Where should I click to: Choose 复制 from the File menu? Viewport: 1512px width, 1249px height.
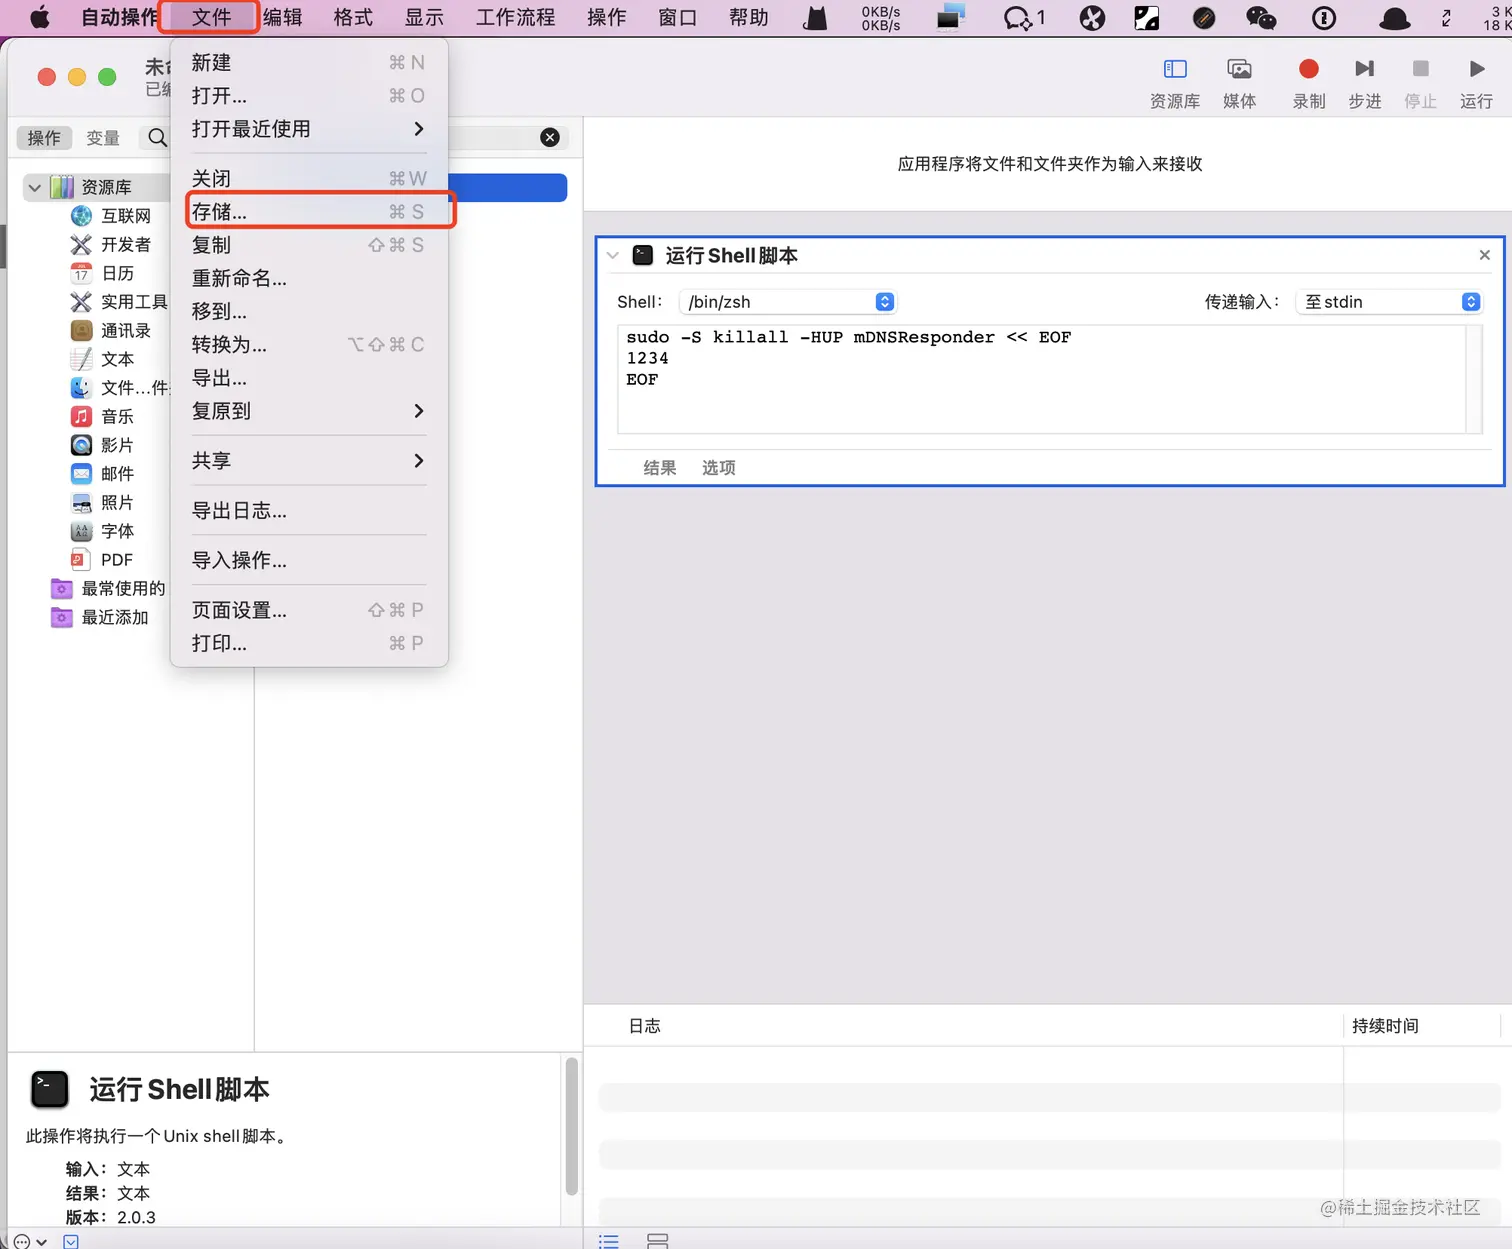click(309, 245)
